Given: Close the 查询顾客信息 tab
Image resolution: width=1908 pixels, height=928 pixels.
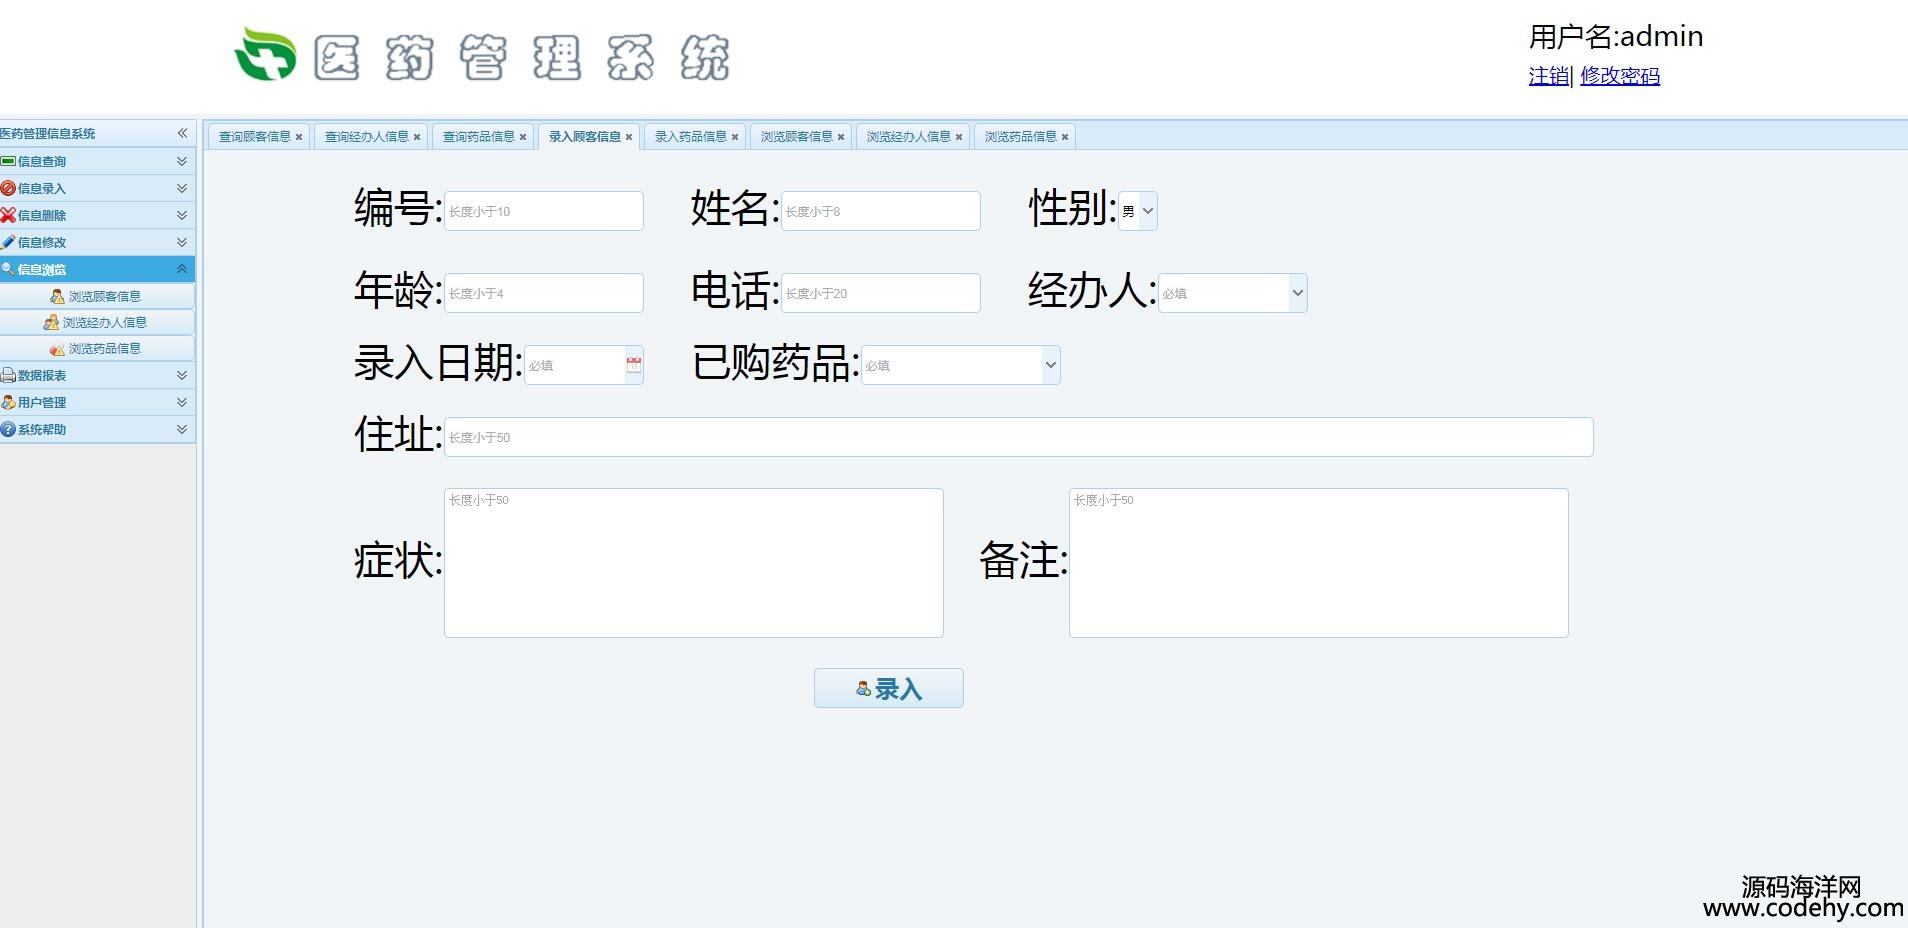Looking at the screenshot, I should point(299,137).
